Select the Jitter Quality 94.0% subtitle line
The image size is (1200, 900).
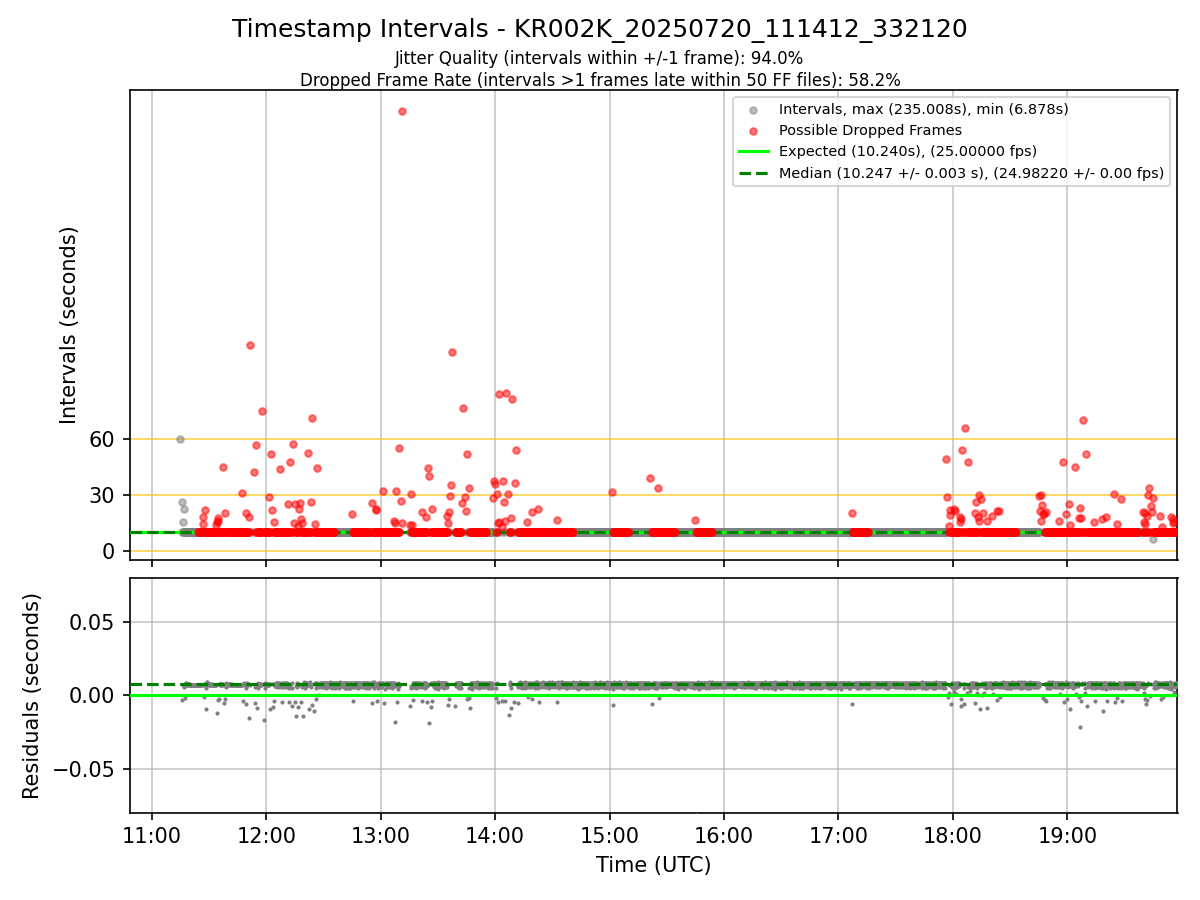(x=599, y=58)
